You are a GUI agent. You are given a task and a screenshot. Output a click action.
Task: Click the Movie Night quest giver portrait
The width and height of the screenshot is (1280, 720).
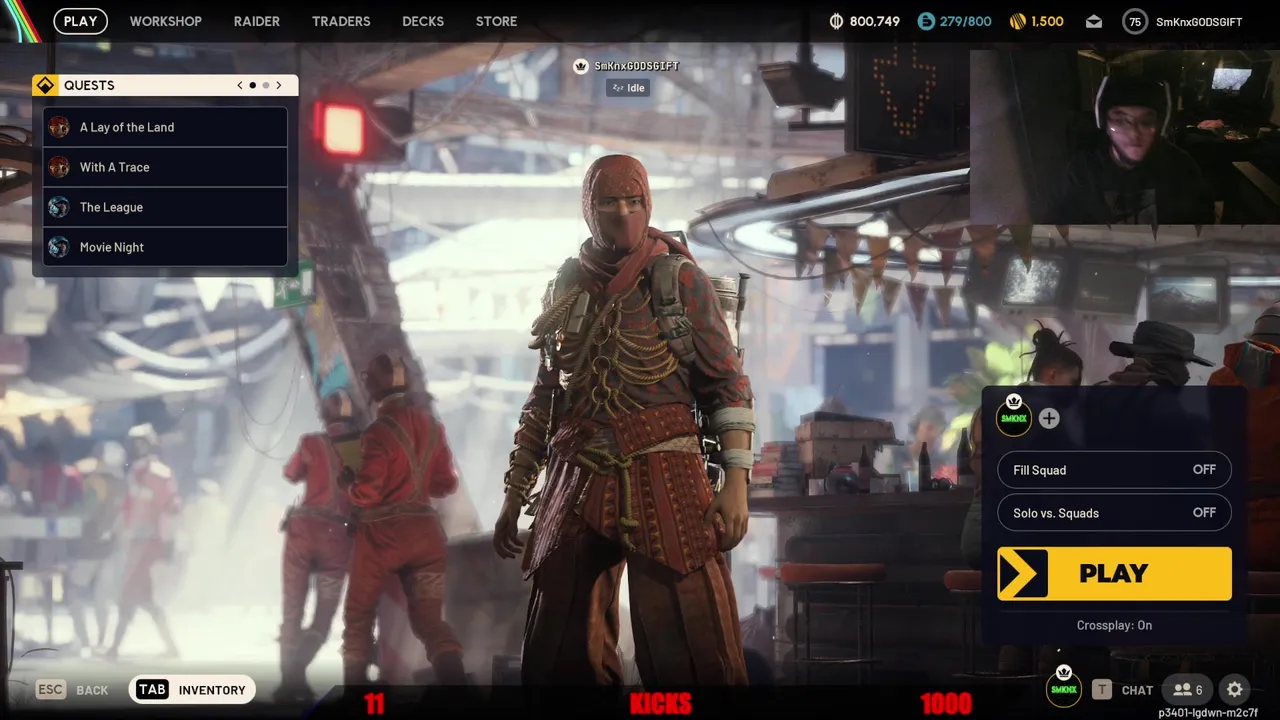coord(59,247)
